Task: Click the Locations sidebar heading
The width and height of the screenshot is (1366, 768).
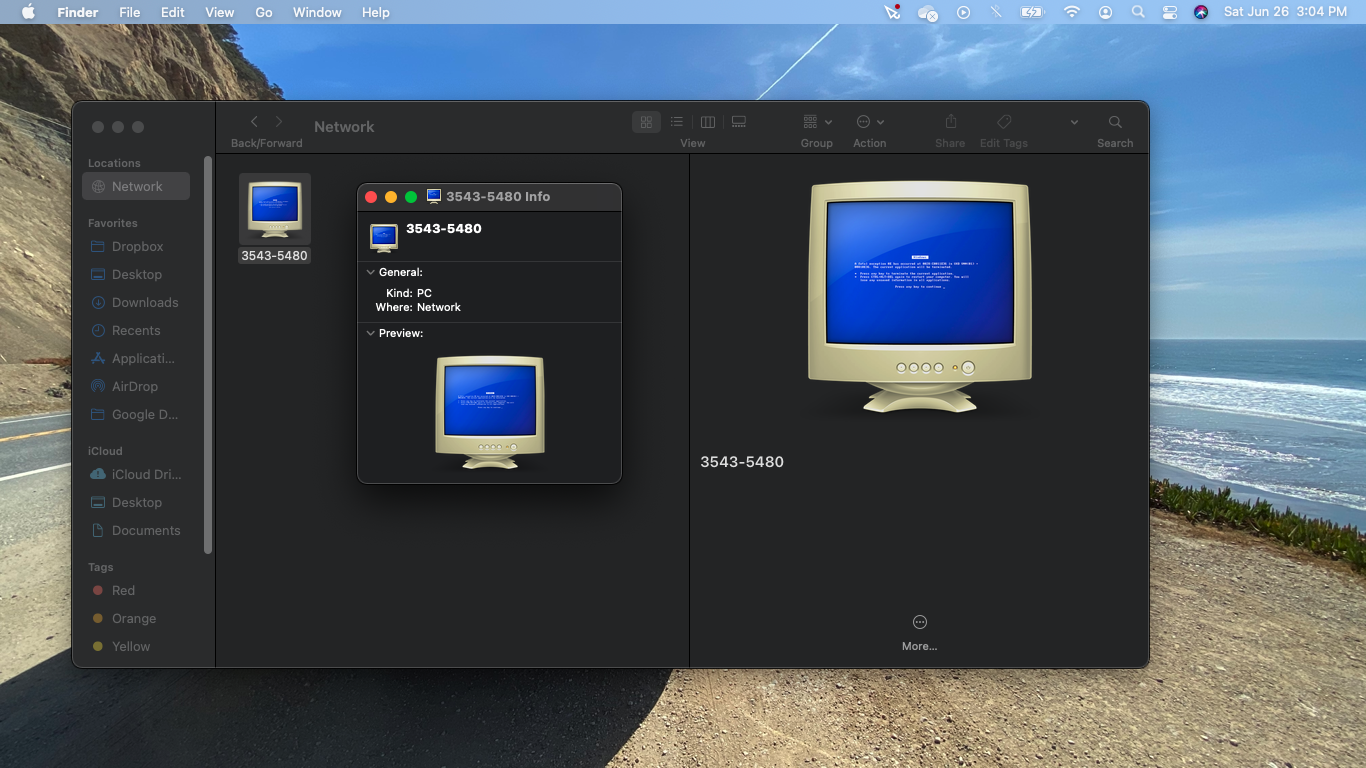Action: [x=114, y=163]
